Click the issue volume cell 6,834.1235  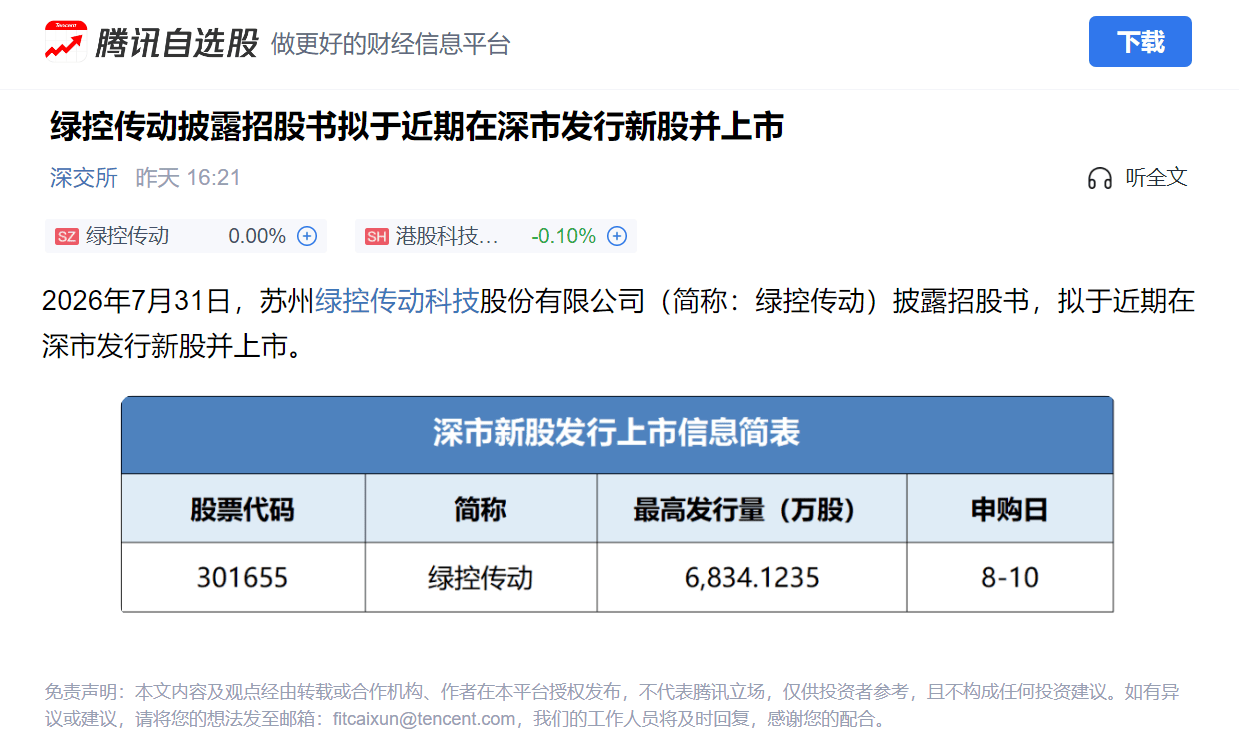point(752,577)
